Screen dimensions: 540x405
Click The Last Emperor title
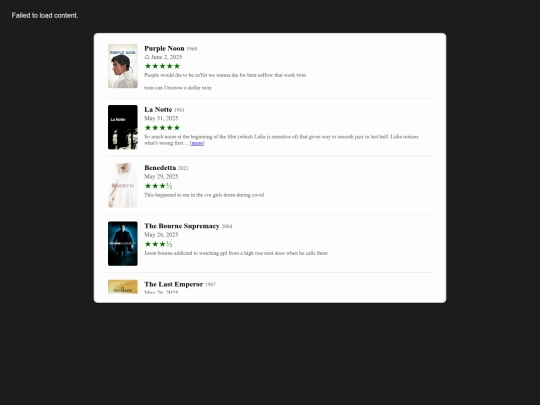click(x=174, y=284)
